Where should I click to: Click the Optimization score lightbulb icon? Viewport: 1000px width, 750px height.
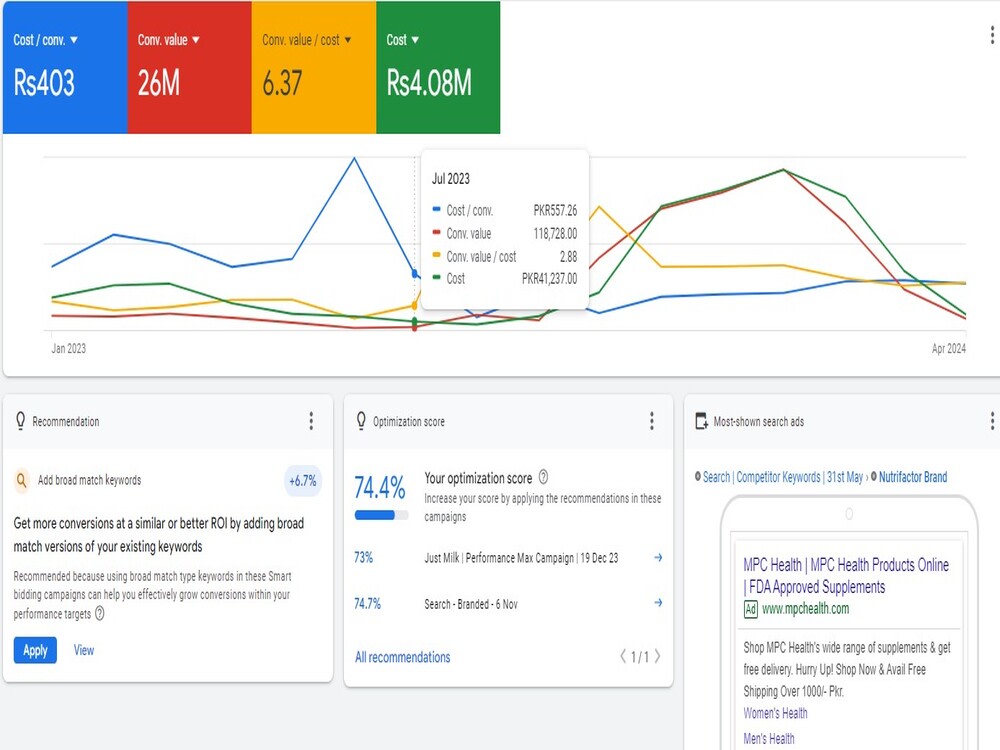click(361, 421)
